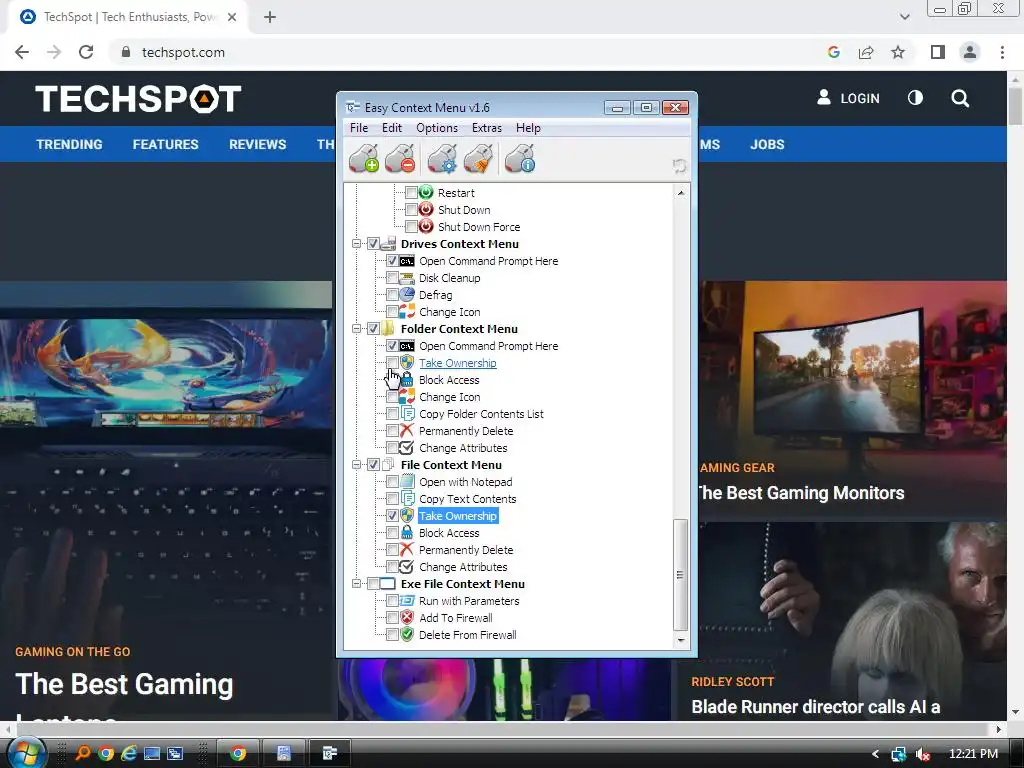The width and height of the screenshot is (1024, 768).
Task: Open the TechSpot REVIEWS nav tab
Action: 257,144
